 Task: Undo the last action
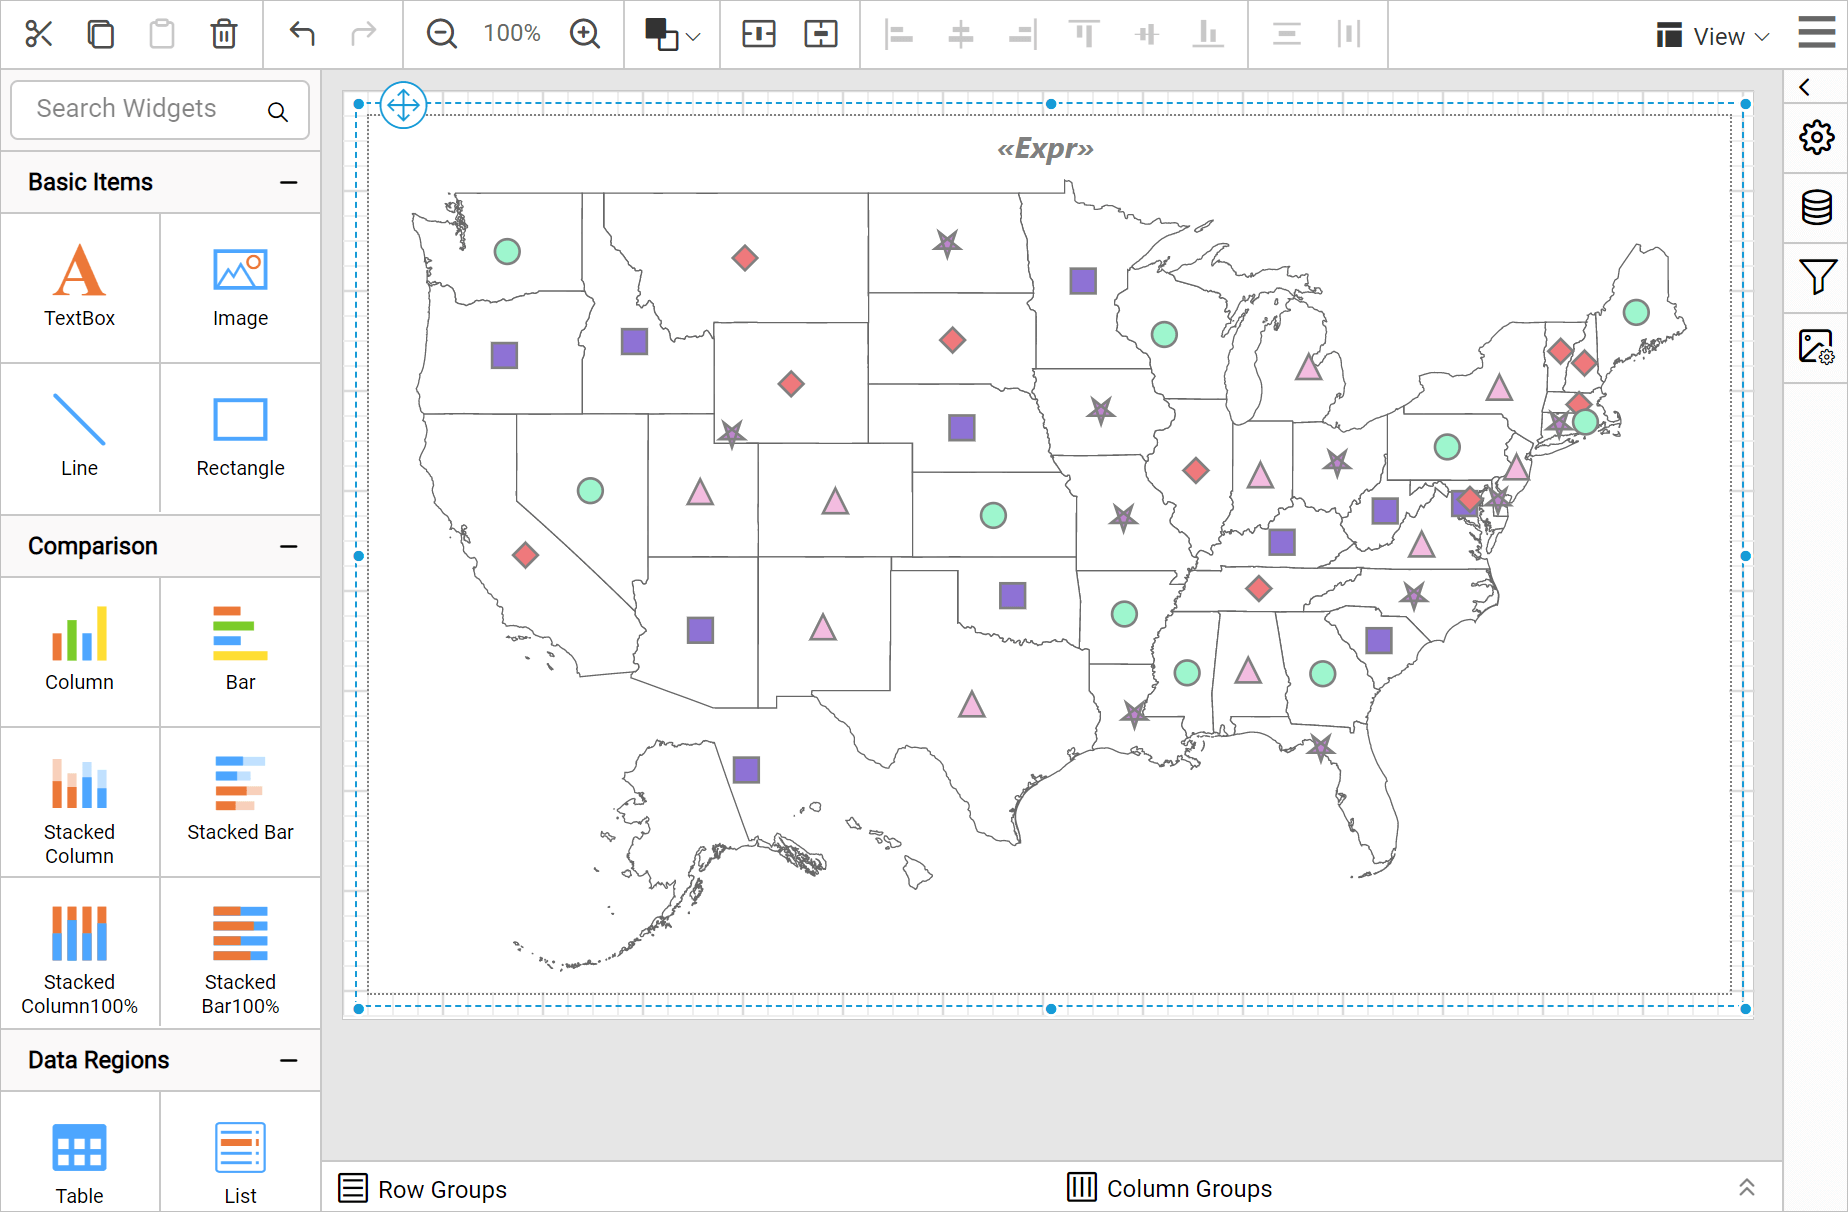pos(301,33)
